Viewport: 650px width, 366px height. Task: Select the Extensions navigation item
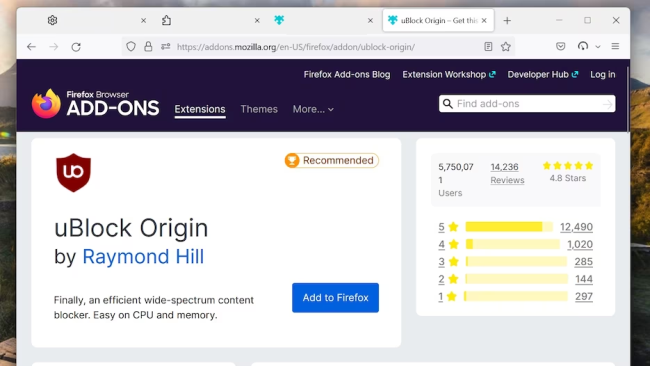tap(200, 109)
